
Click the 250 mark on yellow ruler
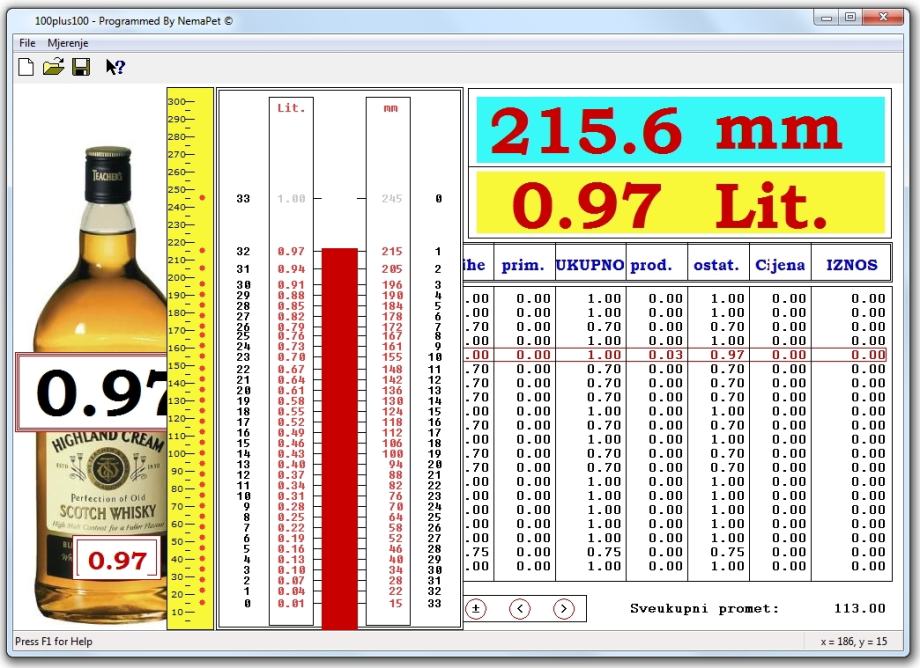point(180,190)
